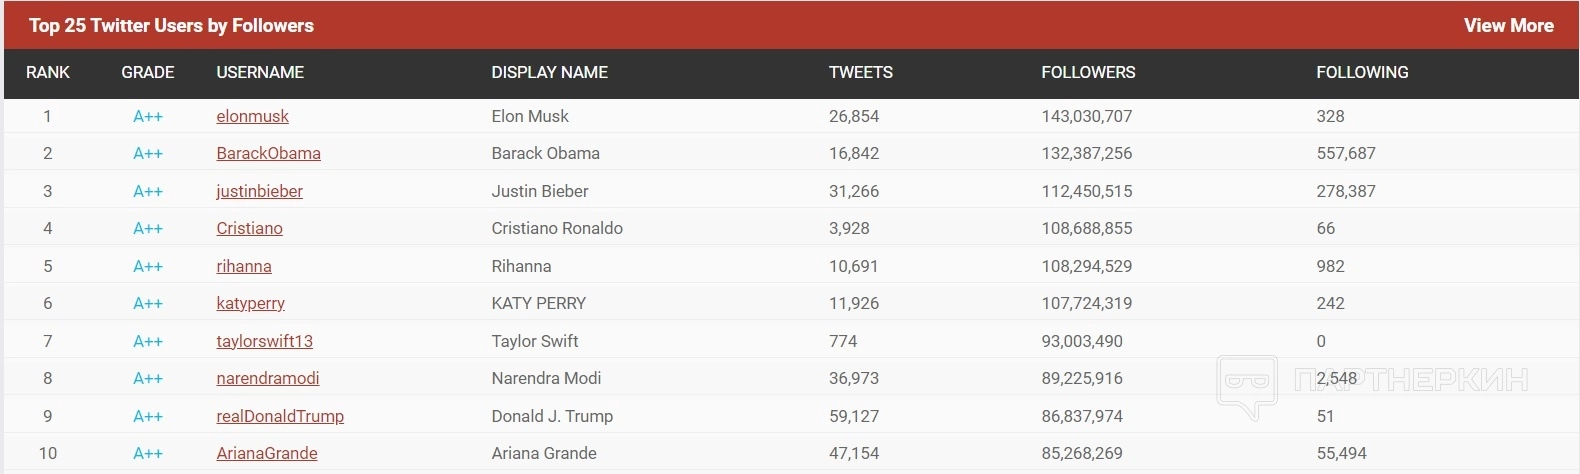Click the RANK column header

coord(48,72)
